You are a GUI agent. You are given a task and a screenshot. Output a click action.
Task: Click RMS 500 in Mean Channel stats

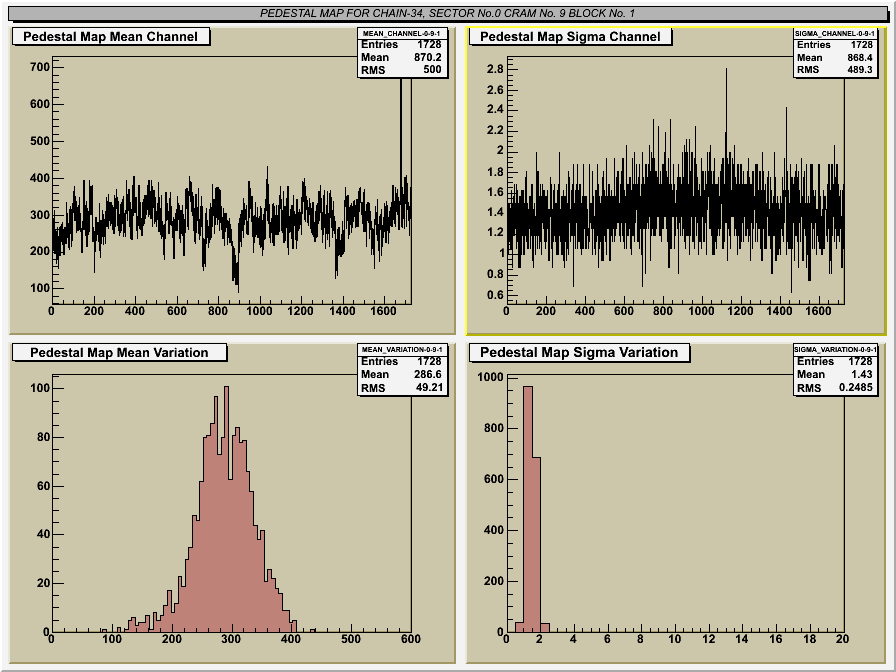401,70
